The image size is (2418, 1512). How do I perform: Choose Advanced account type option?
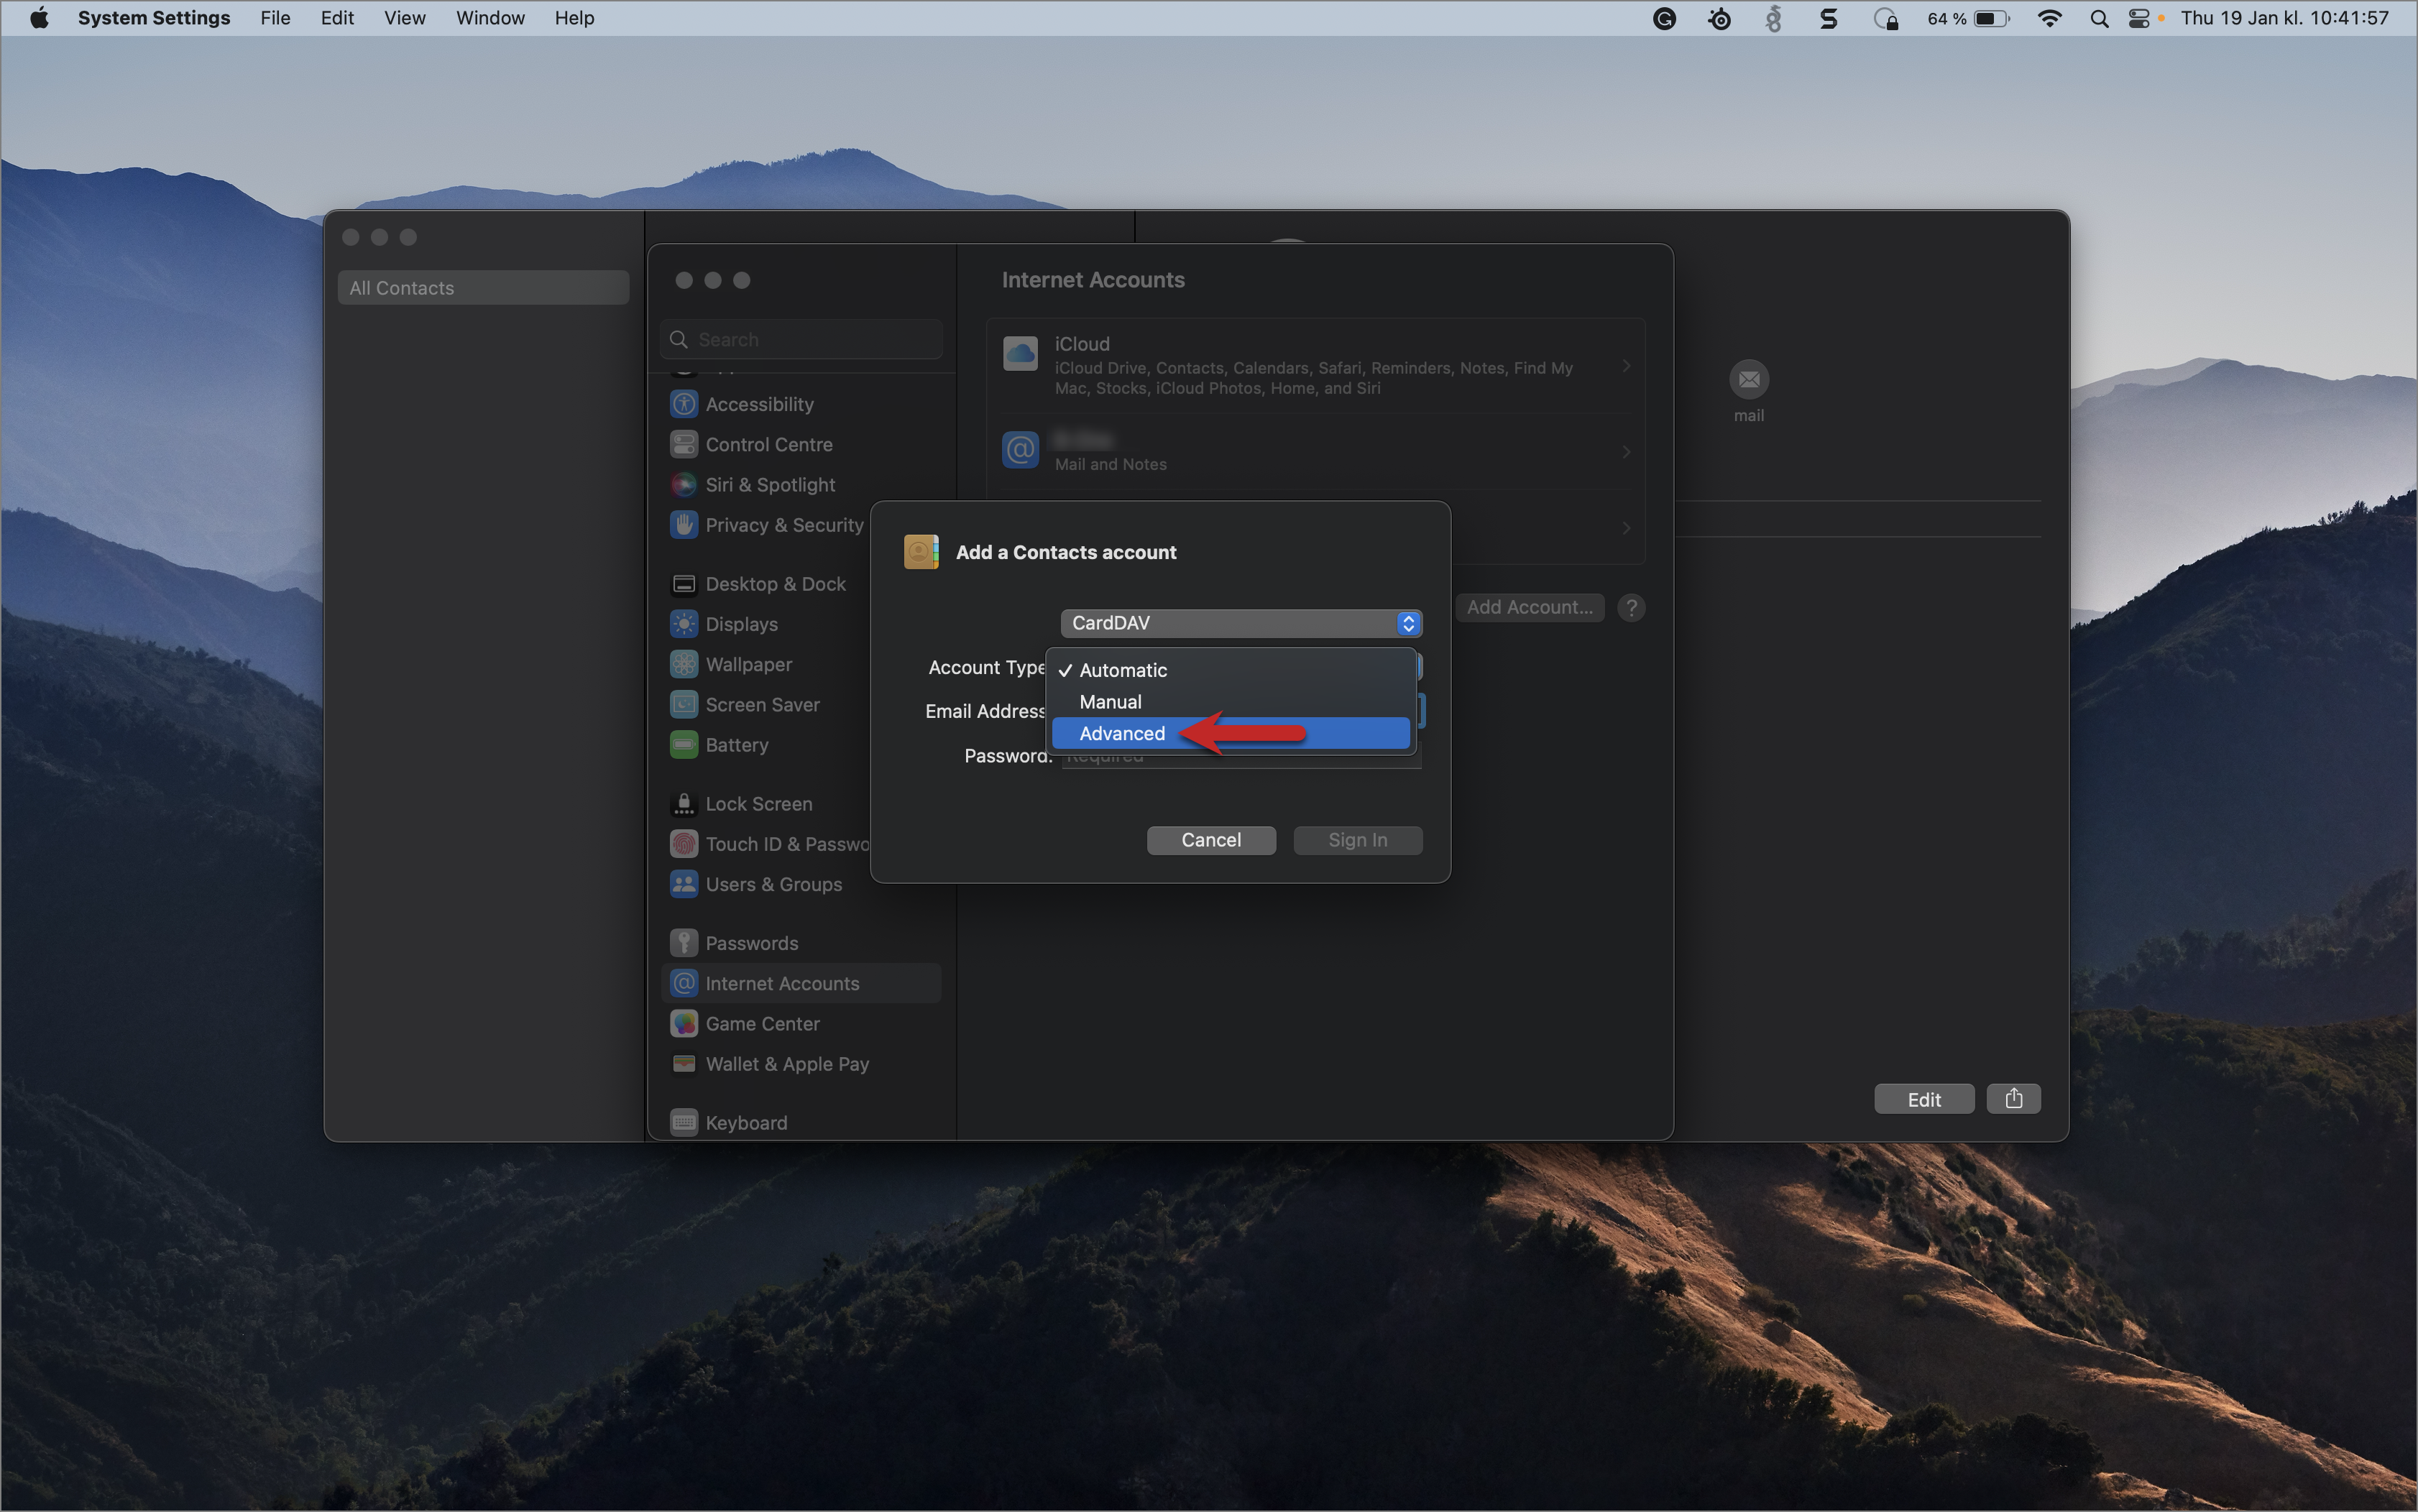pos(1231,733)
